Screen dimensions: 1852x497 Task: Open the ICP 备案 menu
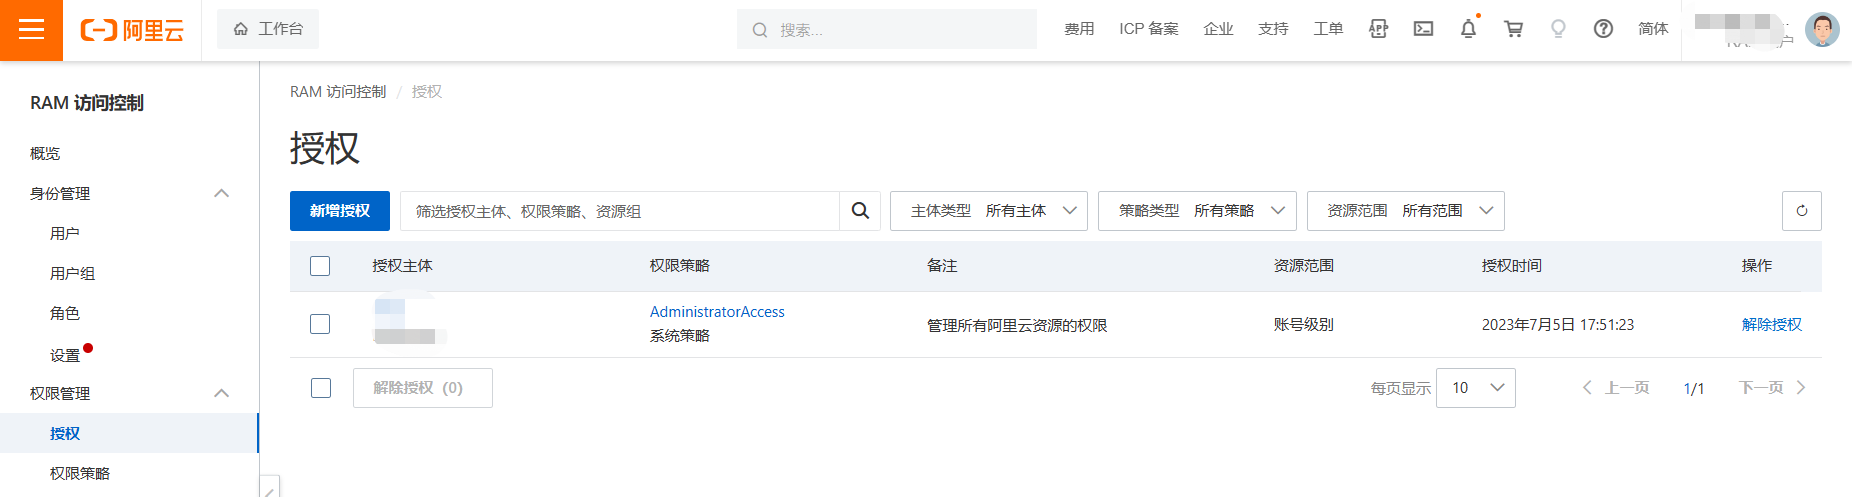tap(1149, 29)
